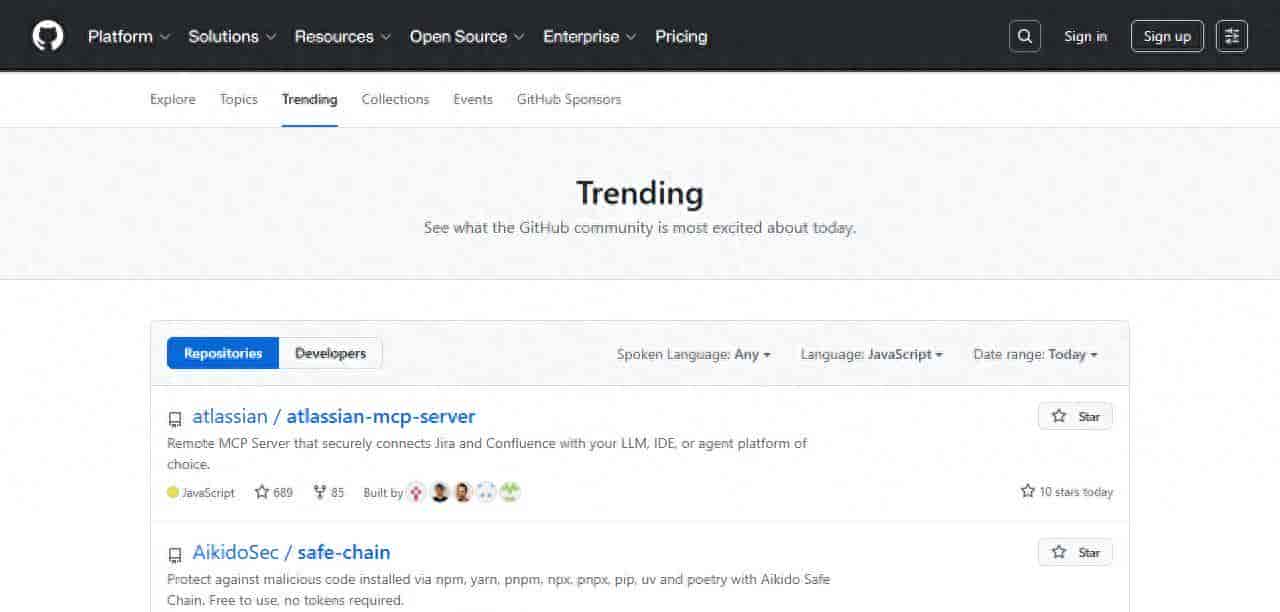
Task: Open the appearance settings icon button
Action: 1232,36
